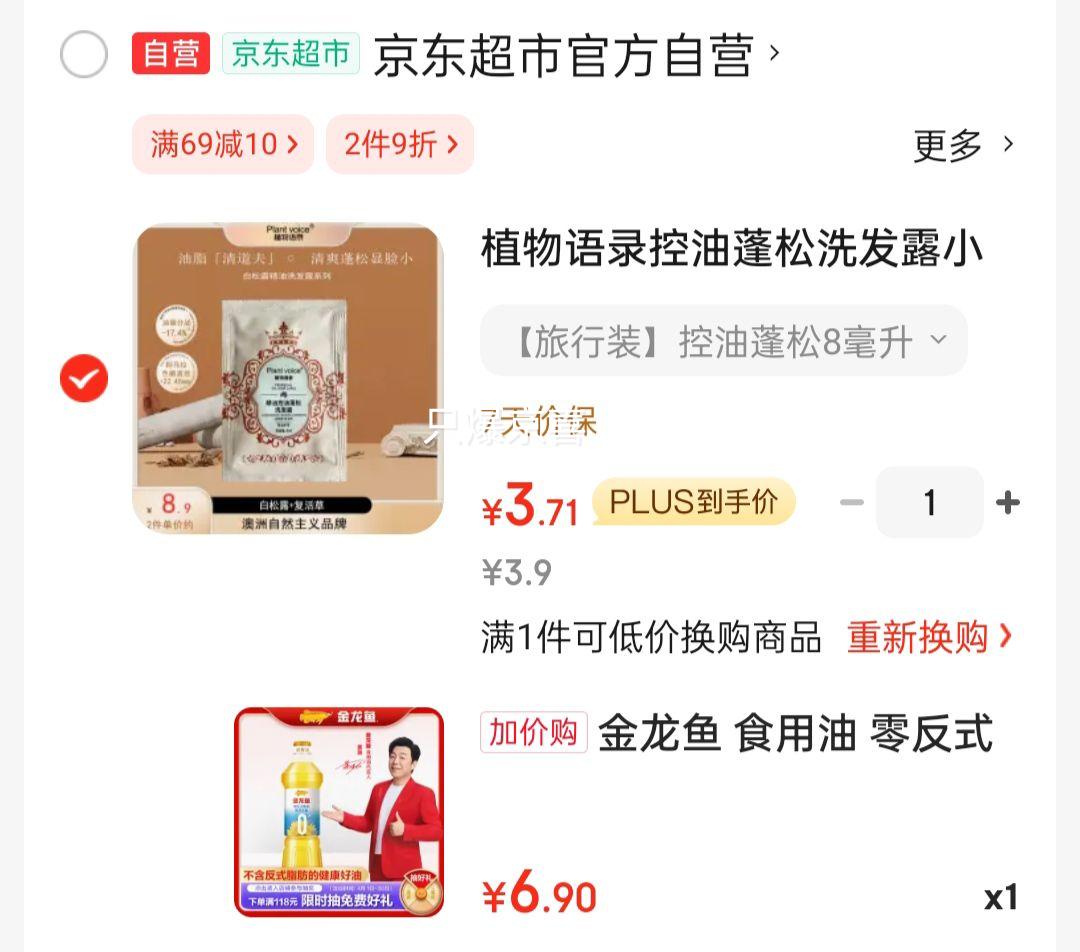
Task: Tap the ¥3.71 price text
Action: click(529, 505)
